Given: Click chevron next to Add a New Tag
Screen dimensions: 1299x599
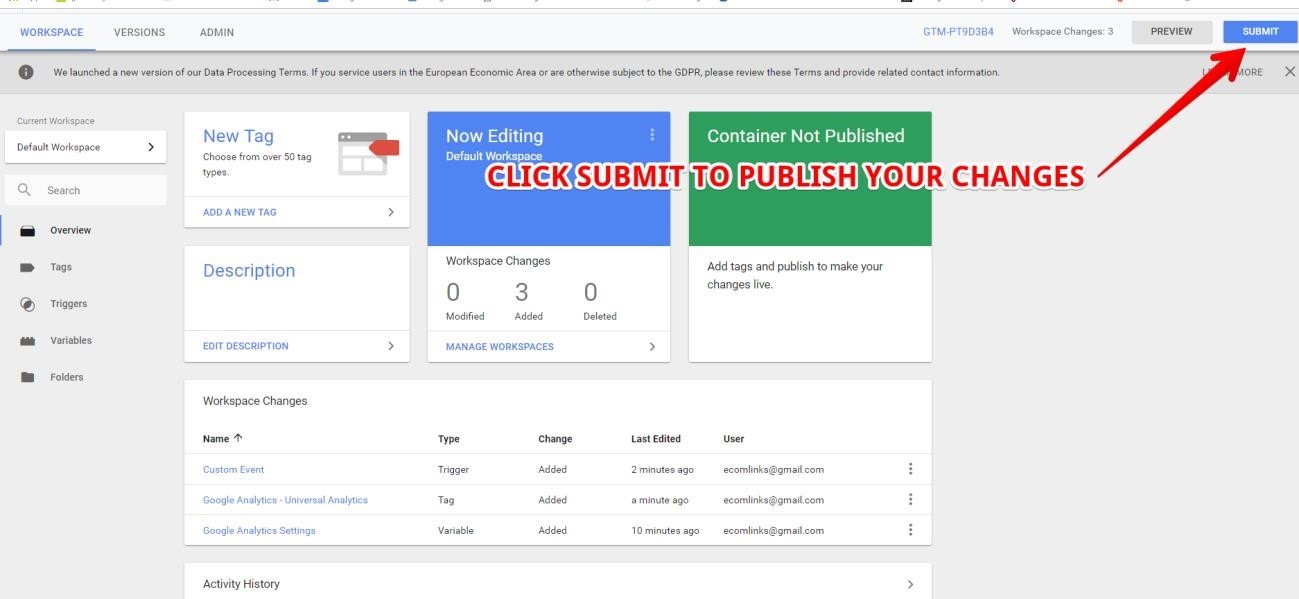Looking at the screenshot, I should click(391, 212).
